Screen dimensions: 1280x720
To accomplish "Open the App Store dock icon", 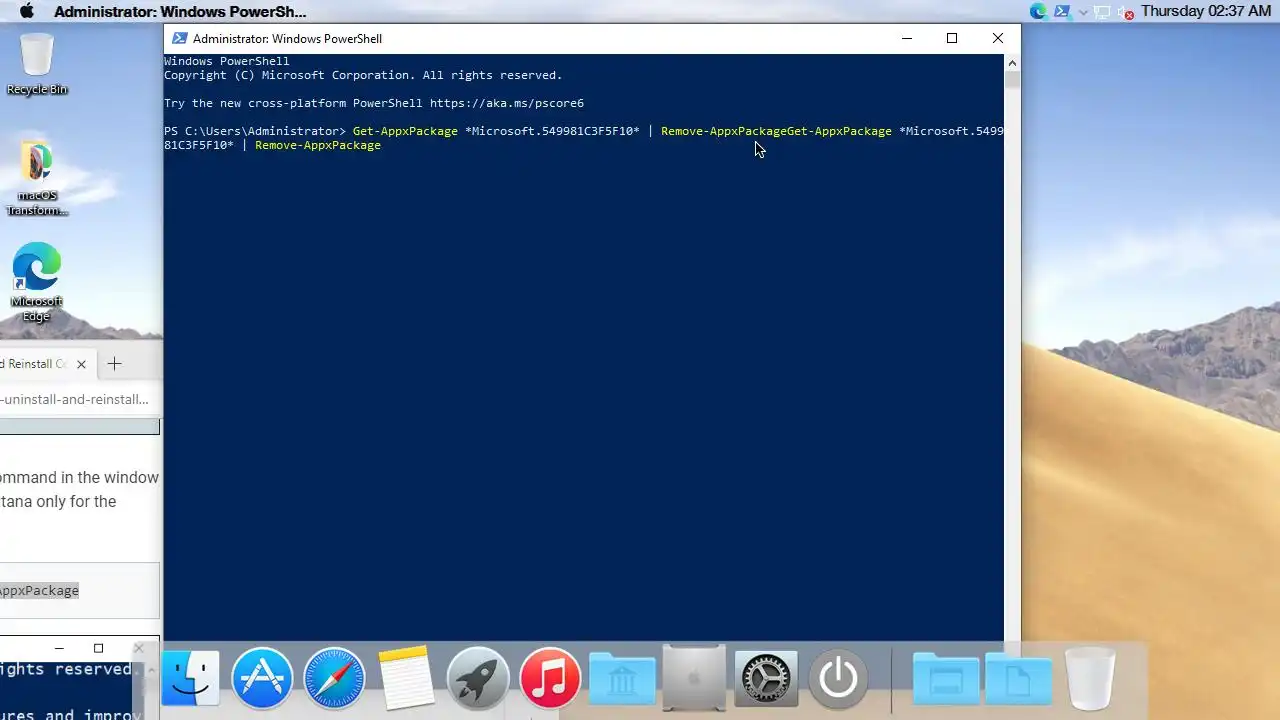I will point(262,679).
